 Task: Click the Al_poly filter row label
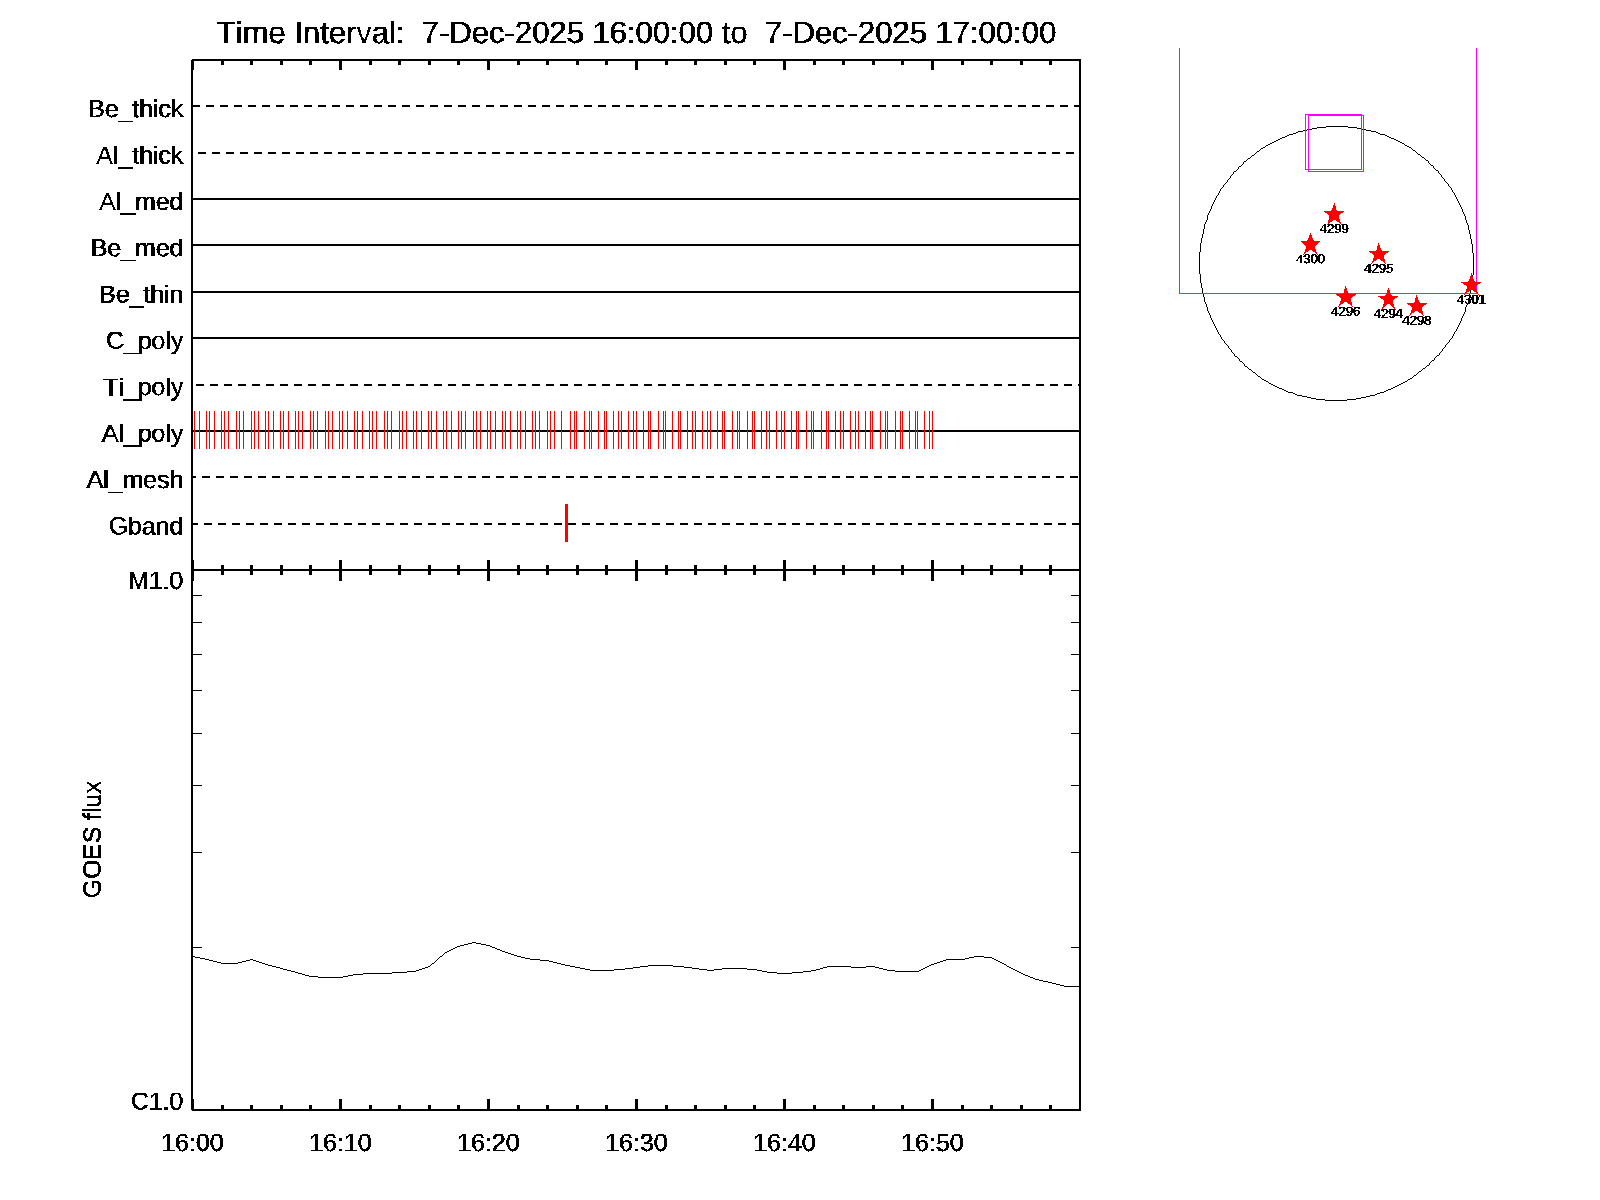[x=142, y=434]
